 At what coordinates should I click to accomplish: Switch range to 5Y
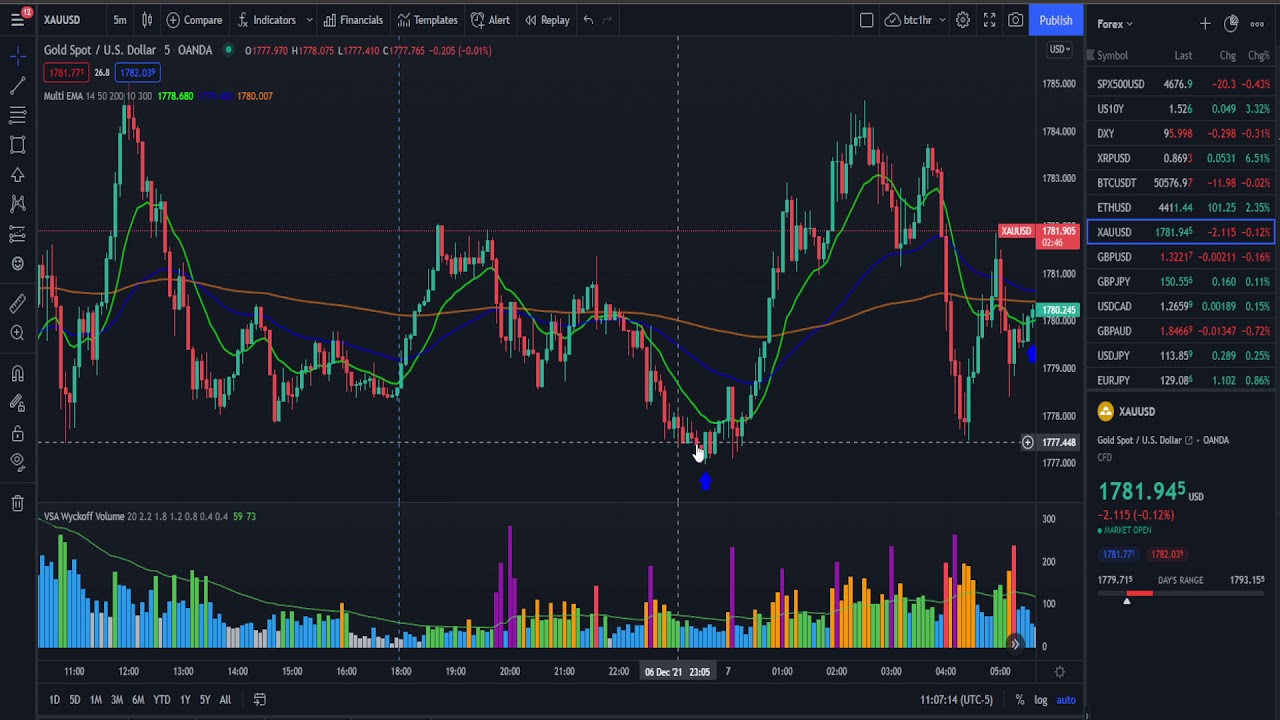(x=204, y=700)
